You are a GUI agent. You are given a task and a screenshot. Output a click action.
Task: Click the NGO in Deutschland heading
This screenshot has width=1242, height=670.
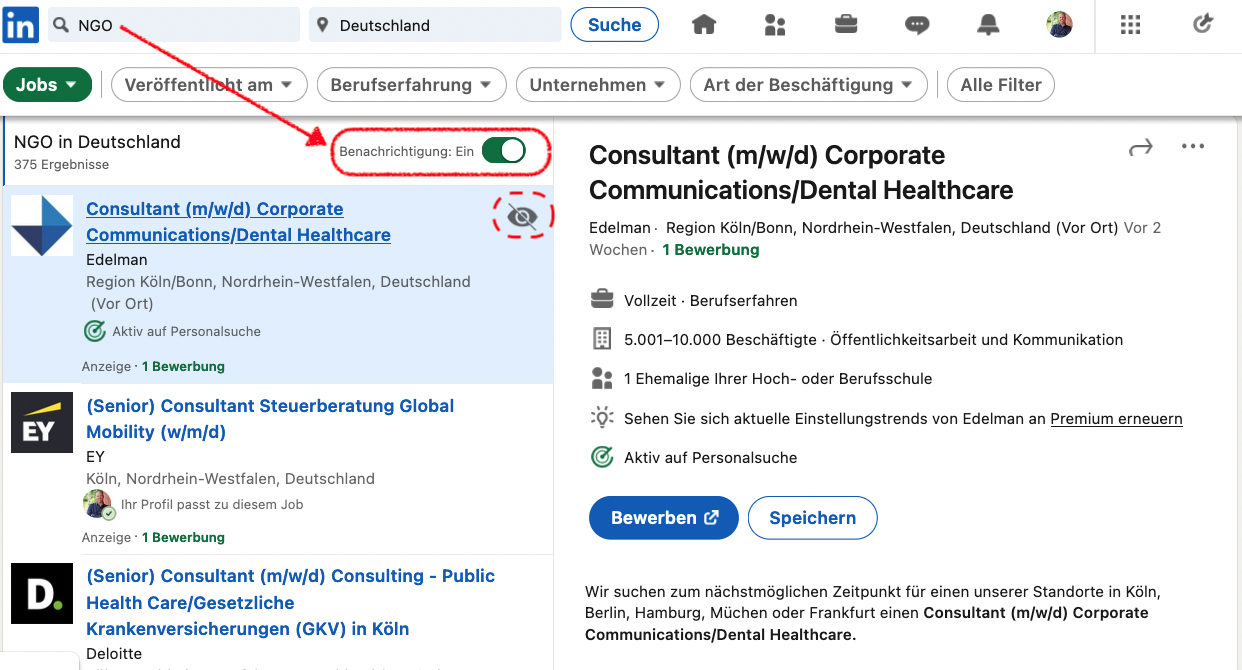coord(97,142)
